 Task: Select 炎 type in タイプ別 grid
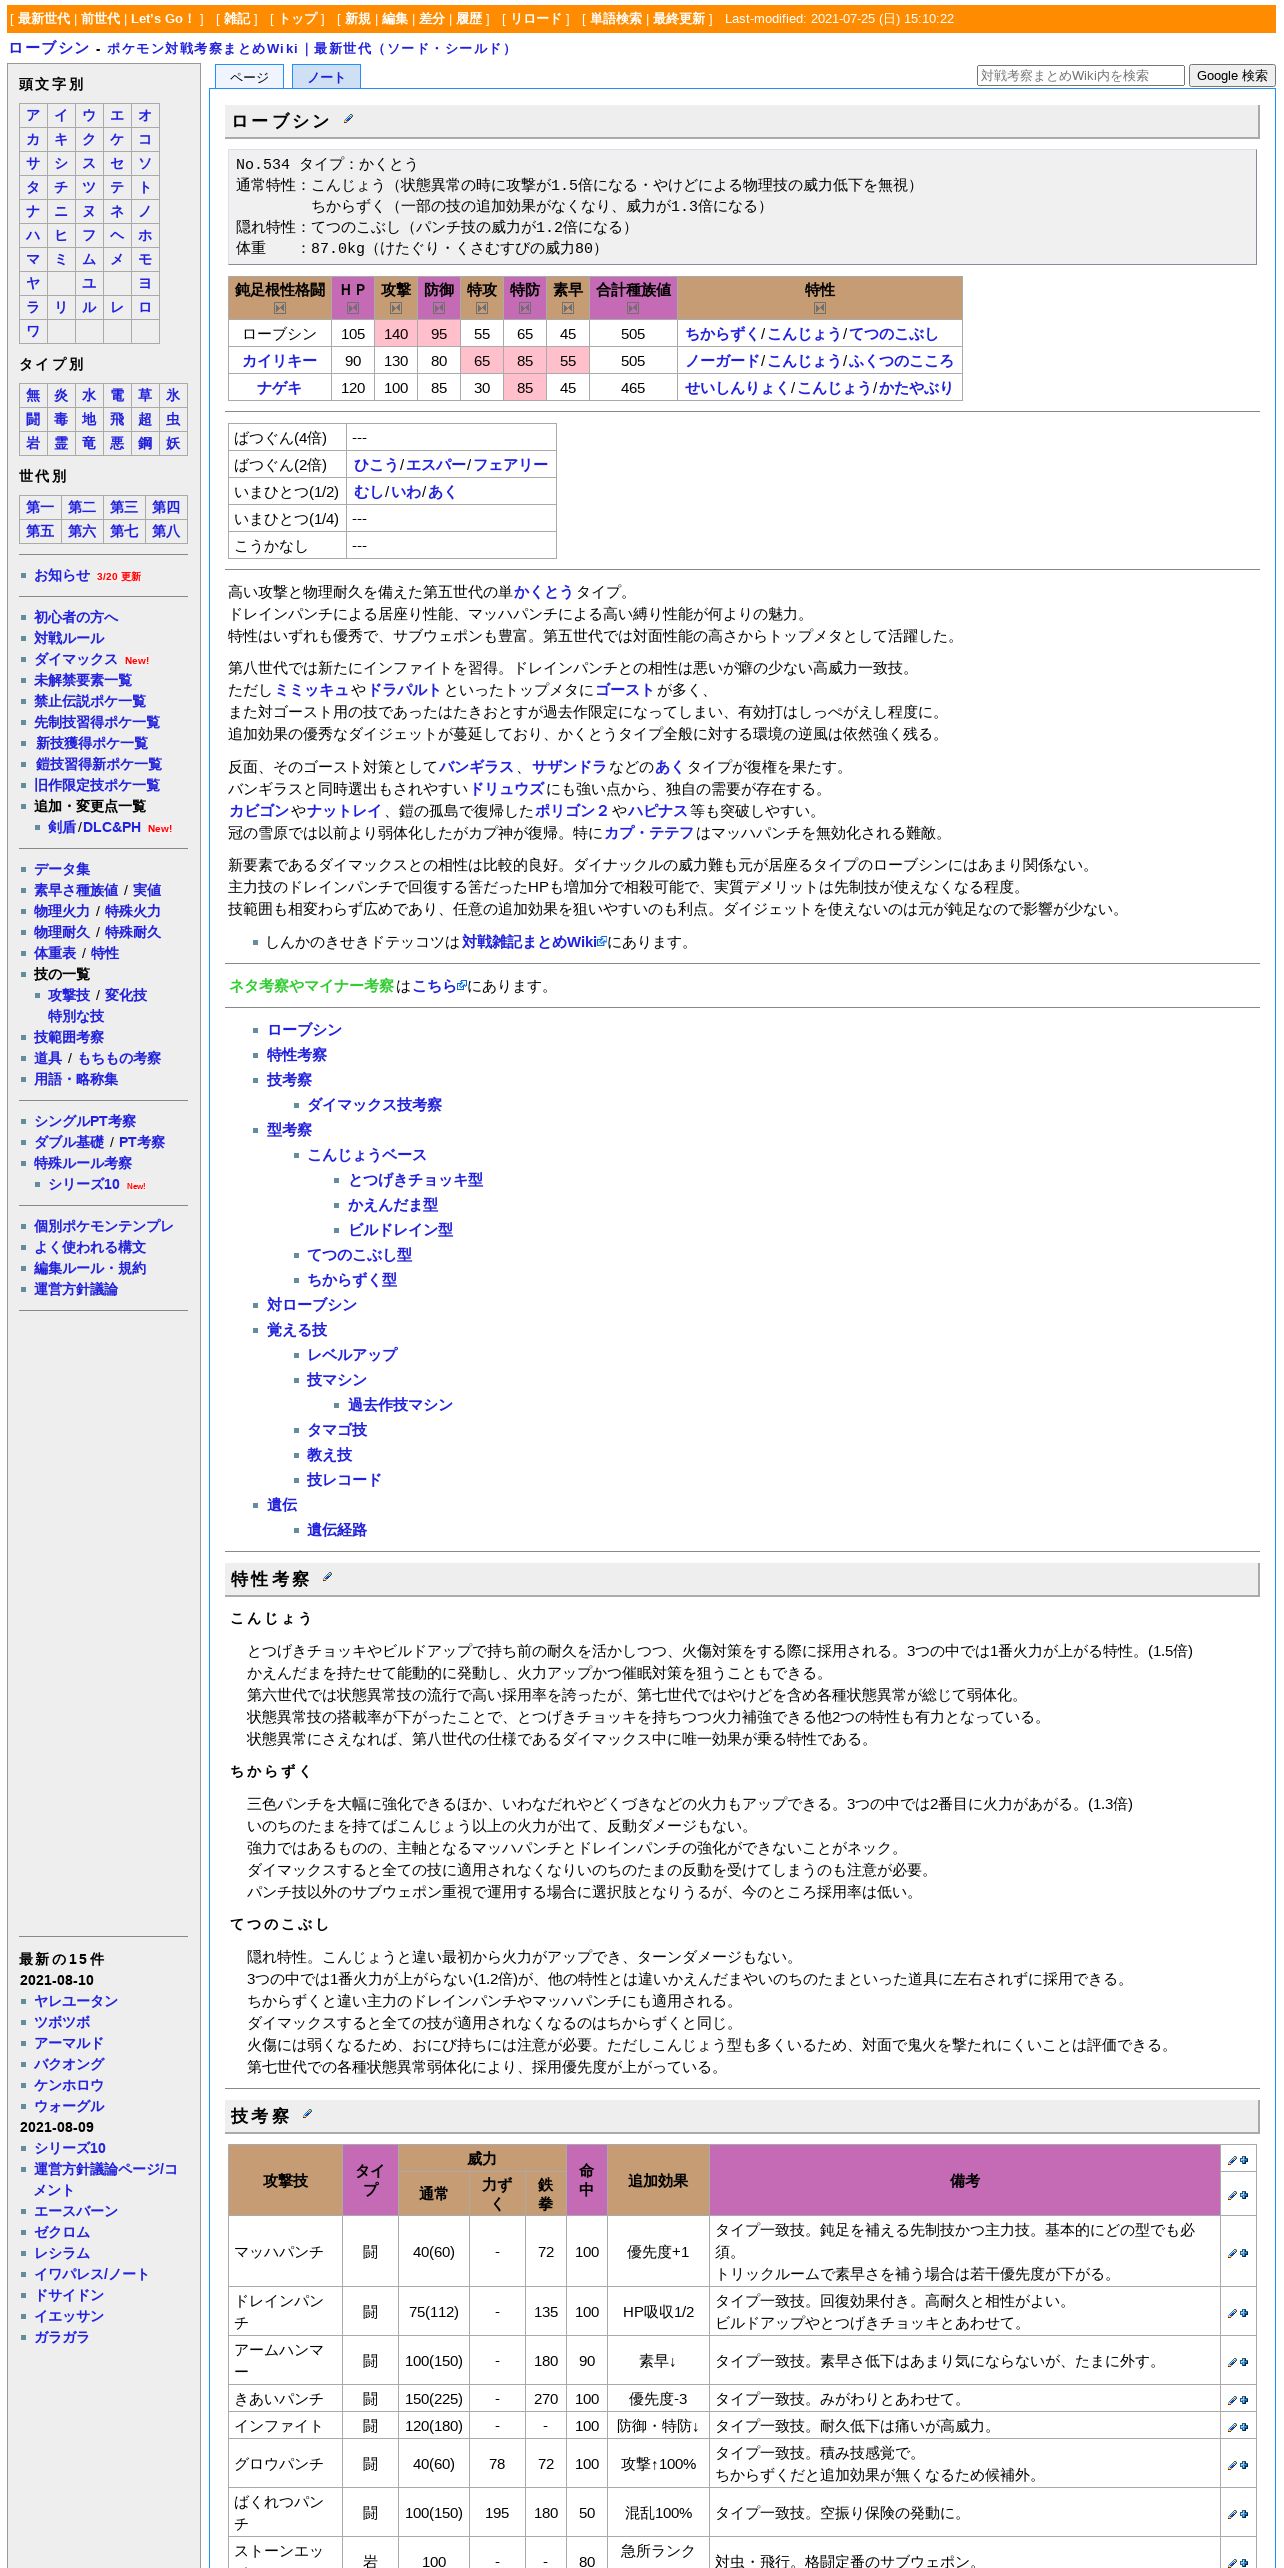coord(61,395)
